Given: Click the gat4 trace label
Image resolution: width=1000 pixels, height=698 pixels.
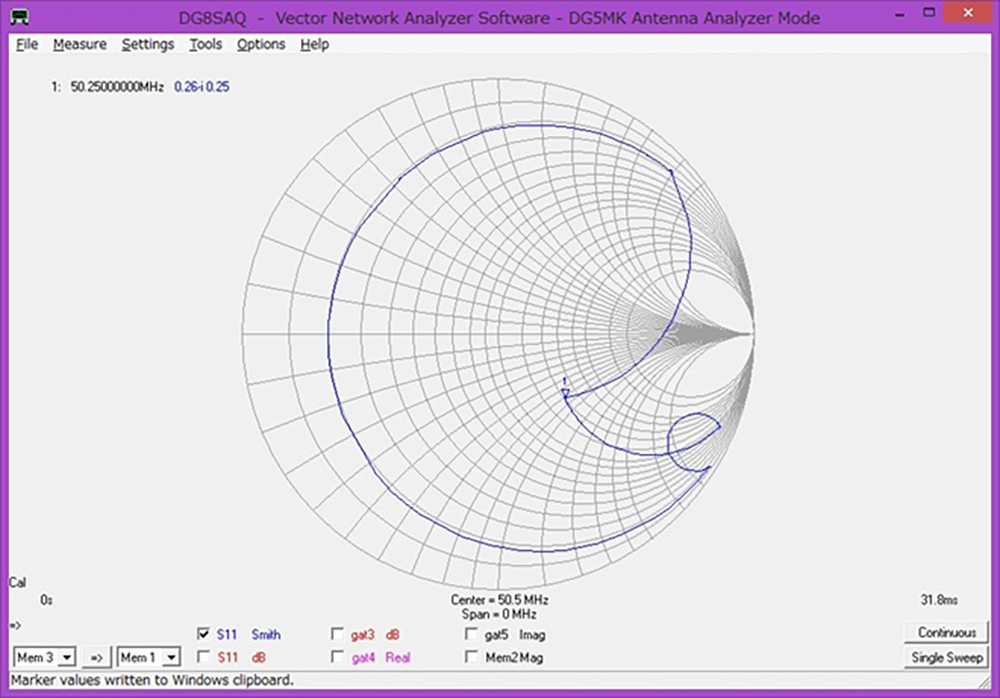Looking at the screenshot, I should (363, 658).
